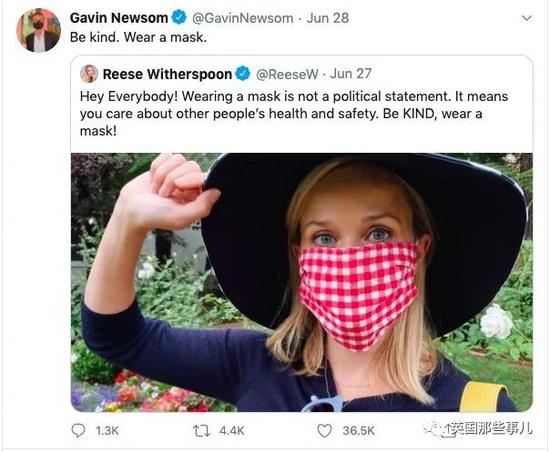Open the Jun 28 tweet timestamp
The width and height of the screenshot is (550, 452).
[x=328, y=18]
